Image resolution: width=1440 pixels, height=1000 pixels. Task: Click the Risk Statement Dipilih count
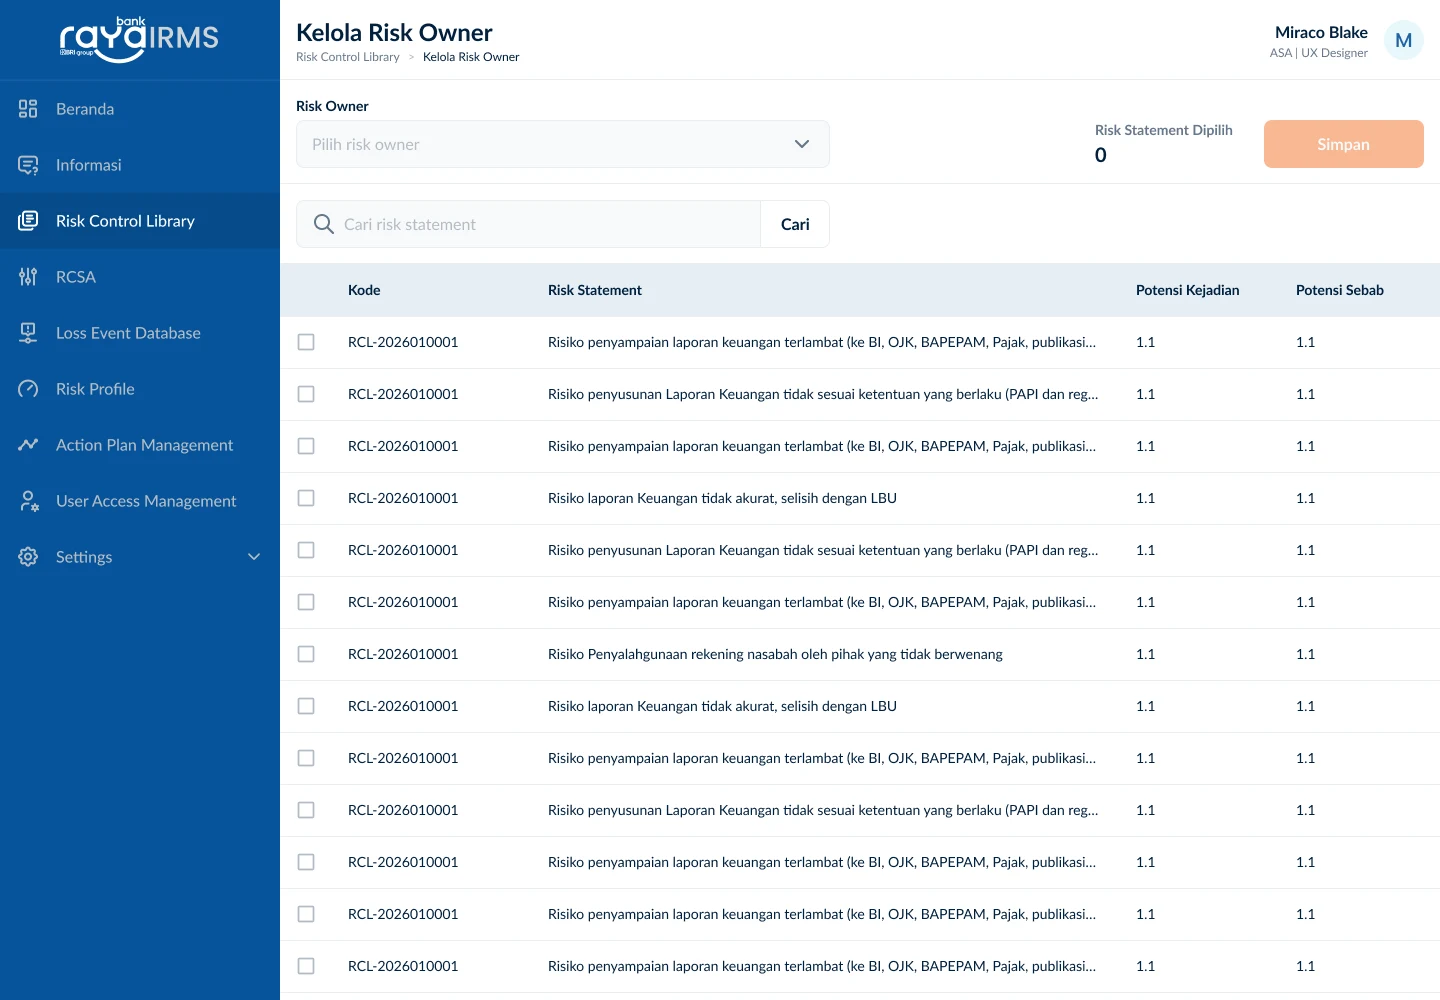(1101, 155)
